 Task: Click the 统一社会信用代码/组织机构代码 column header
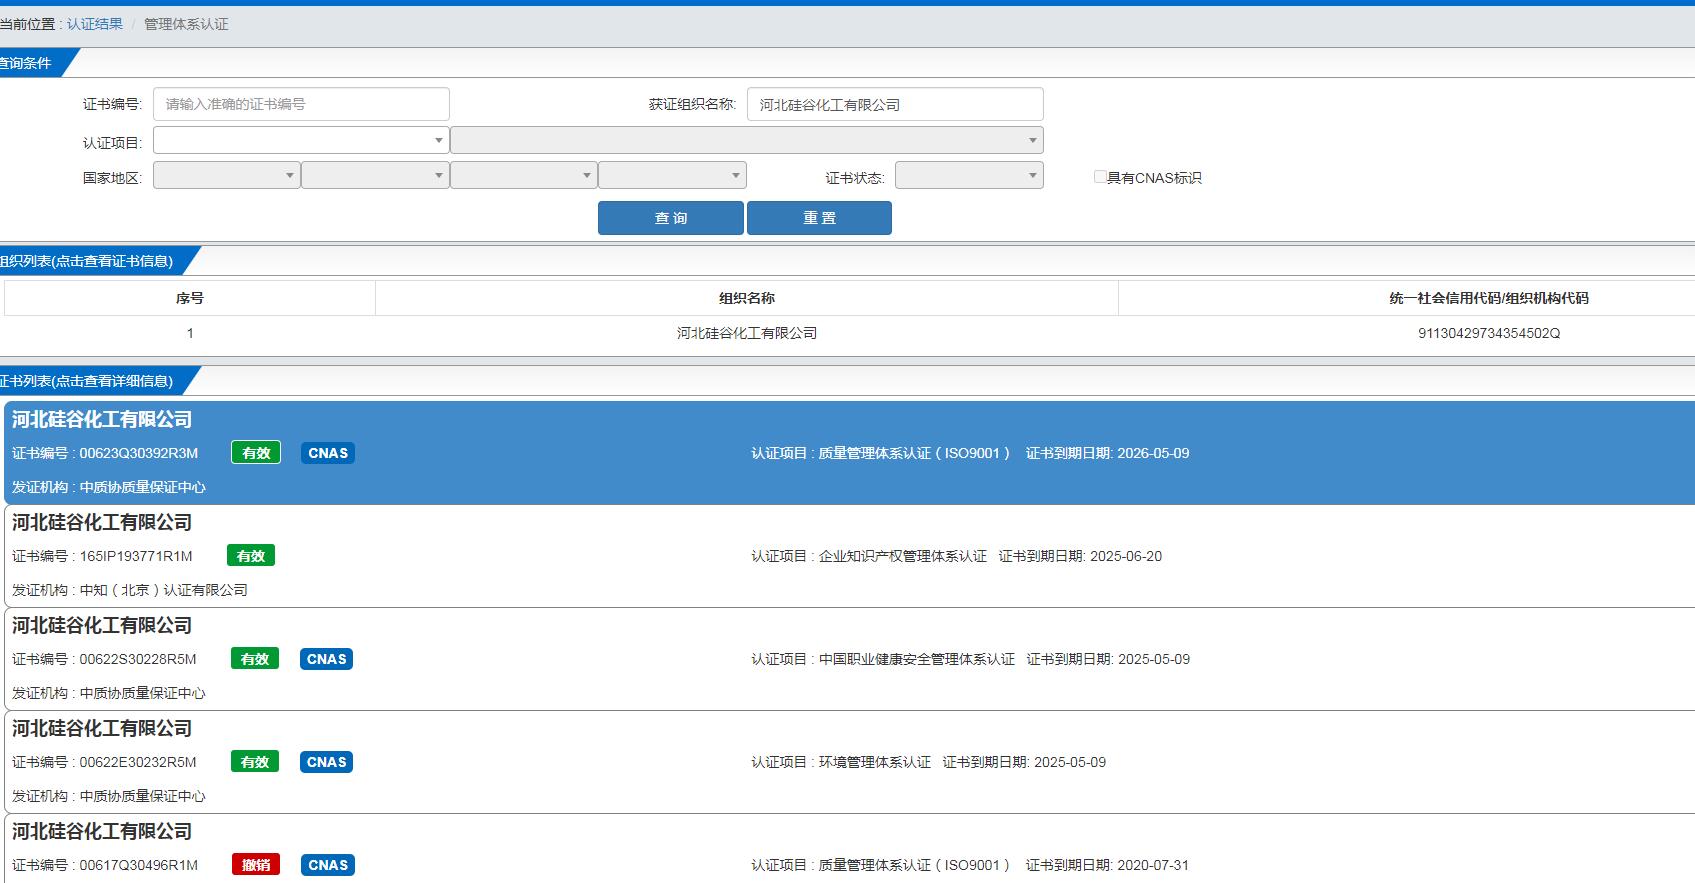coord(1488,298)
